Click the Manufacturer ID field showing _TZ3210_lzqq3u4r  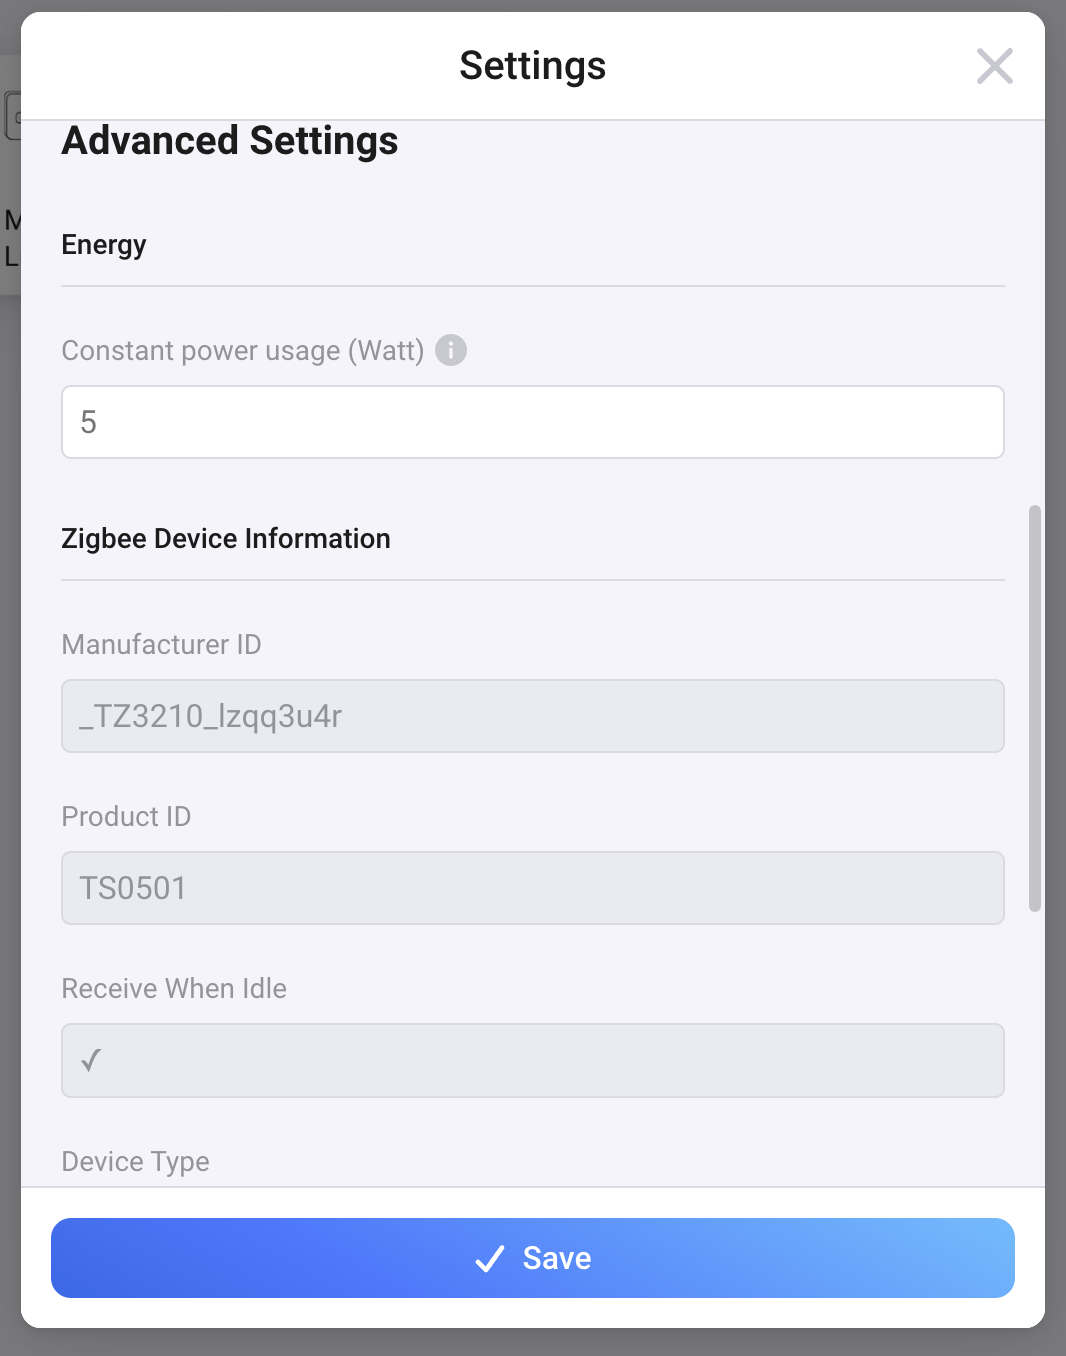[532, 716]
